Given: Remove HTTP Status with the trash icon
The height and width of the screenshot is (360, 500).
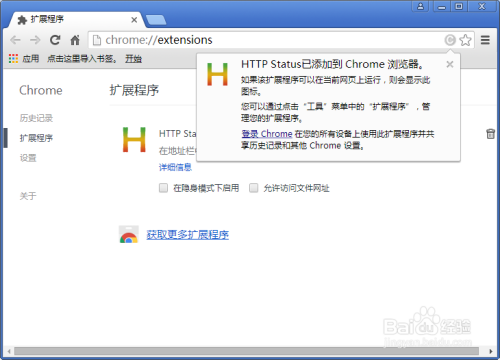Looking at the screenshot, I should [x=490, y=134].
